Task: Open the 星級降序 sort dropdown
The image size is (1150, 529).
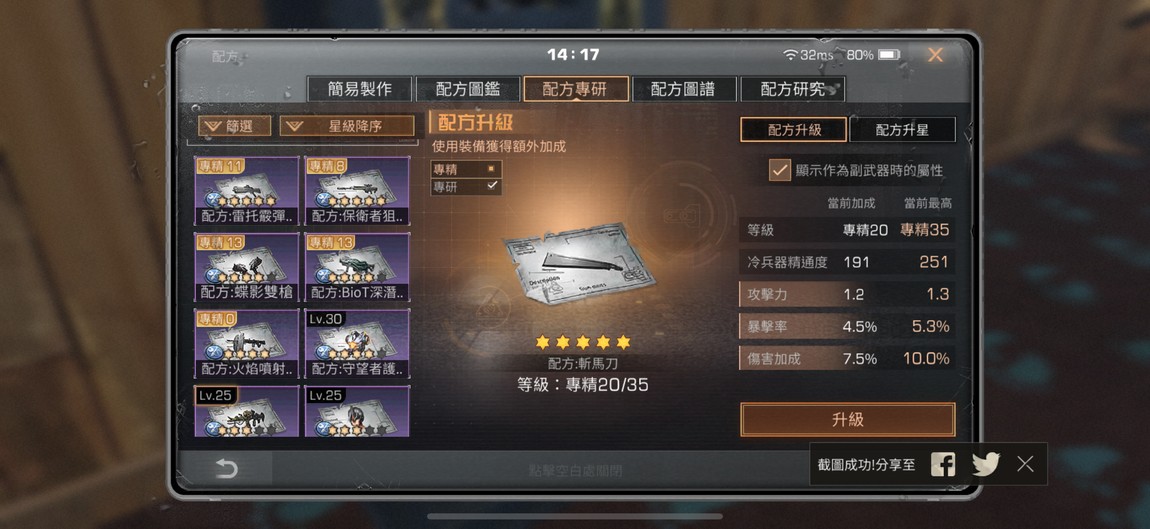Action: [347, 126]
